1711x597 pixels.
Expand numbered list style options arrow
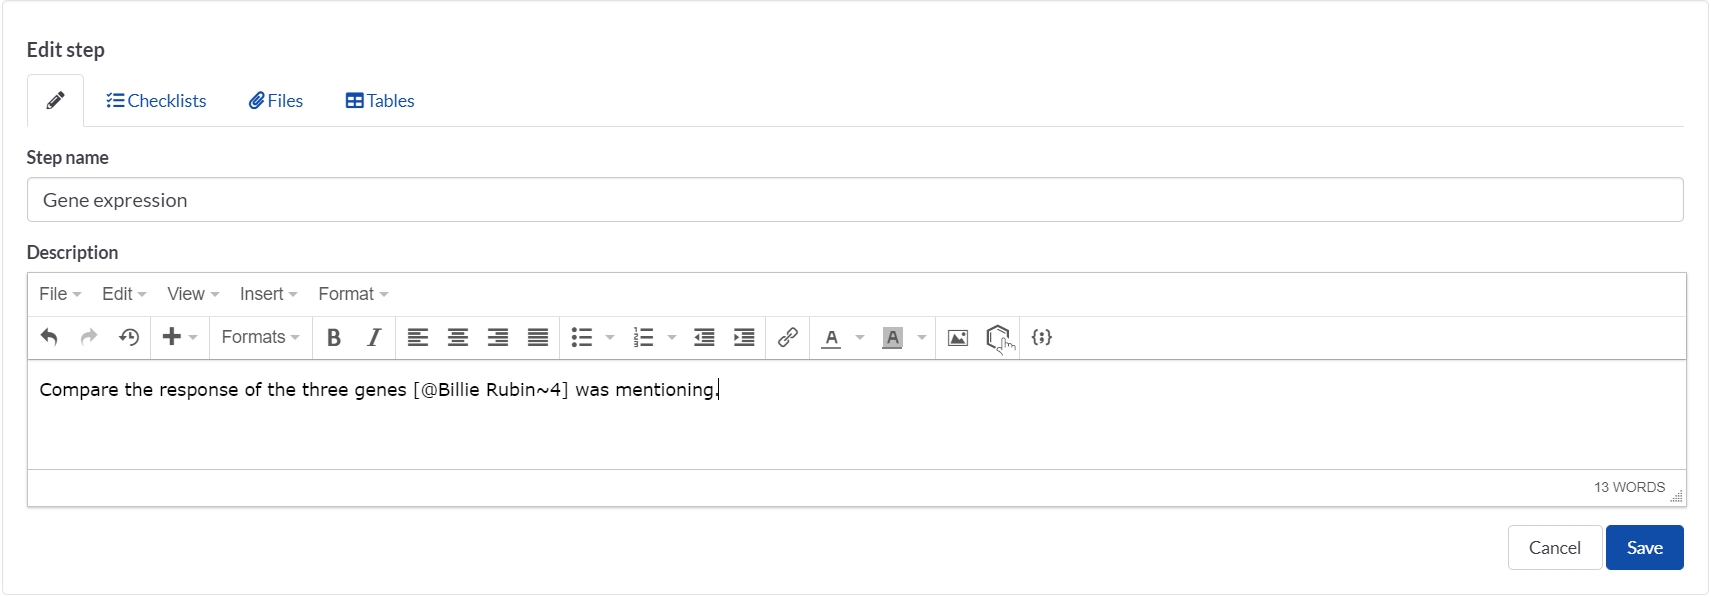point(672,338)
